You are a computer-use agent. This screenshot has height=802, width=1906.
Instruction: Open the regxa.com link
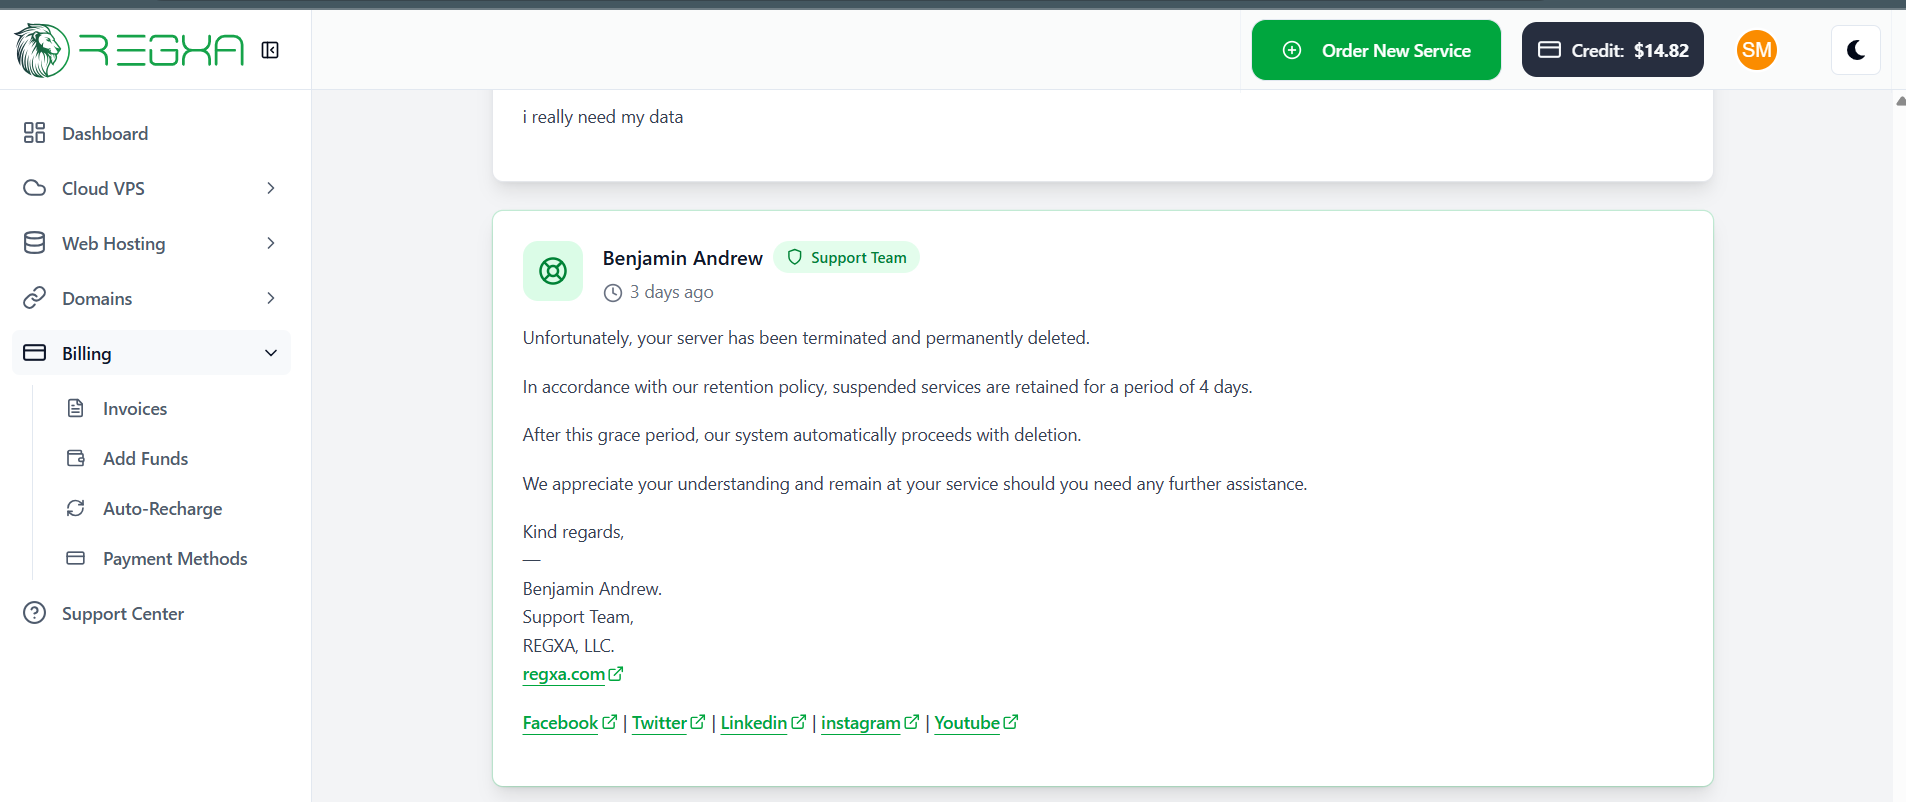tap(564, 674)
